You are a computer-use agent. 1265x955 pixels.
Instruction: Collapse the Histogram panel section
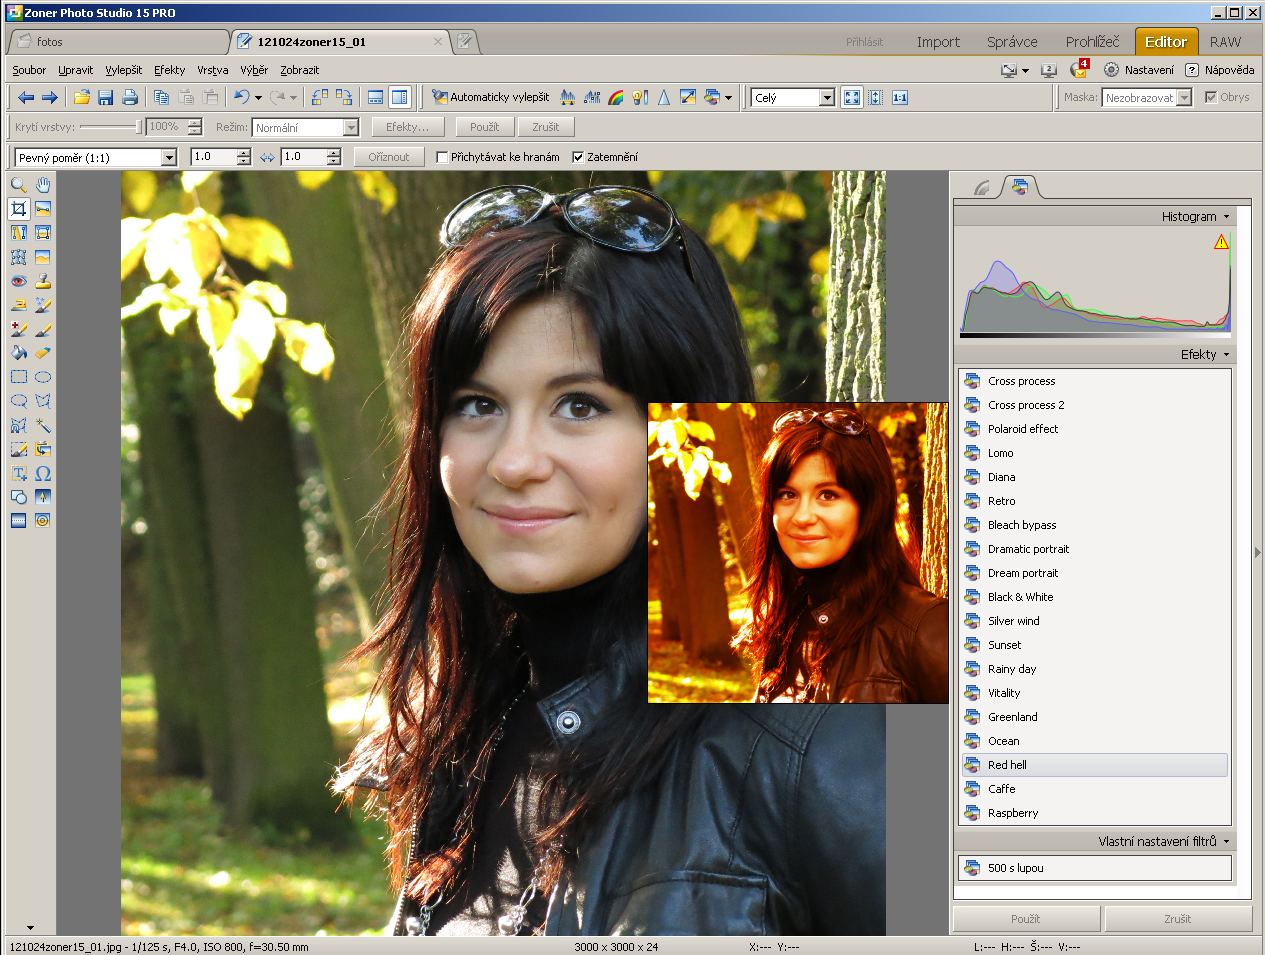click(1226, 216)
